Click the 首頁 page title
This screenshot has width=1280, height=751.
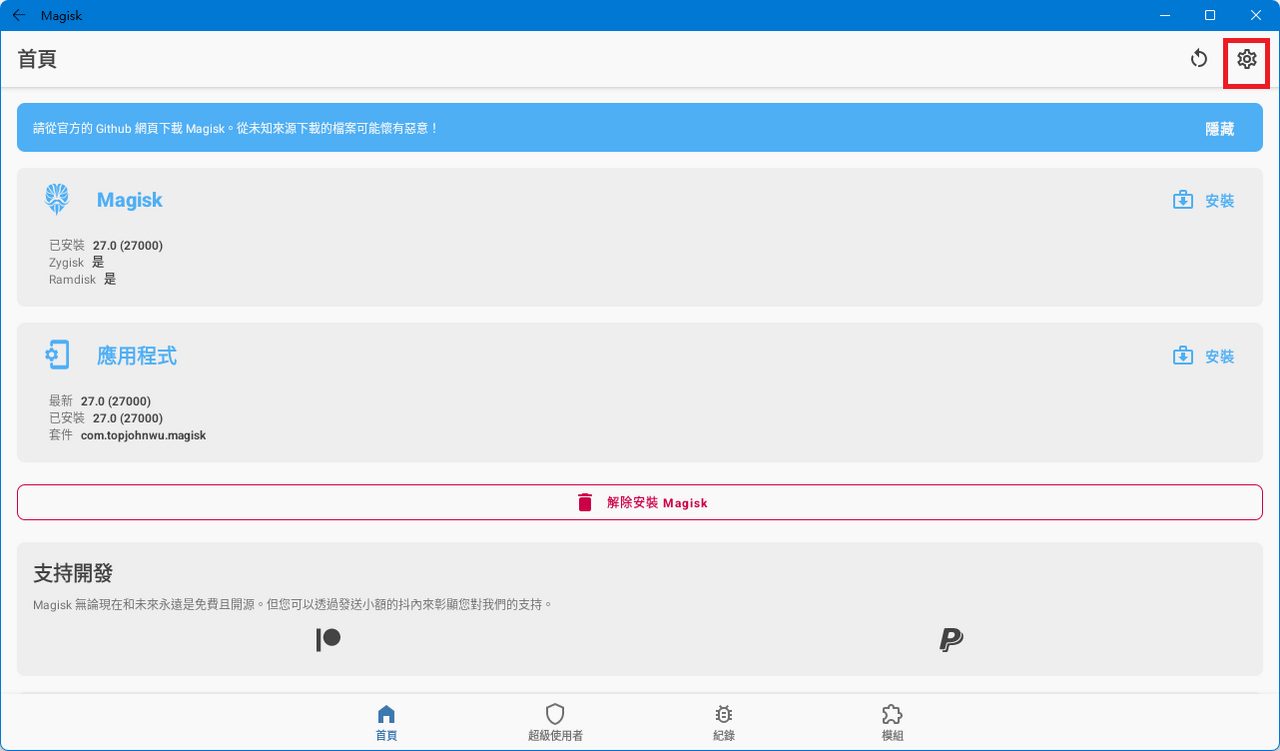pos(37,59)
